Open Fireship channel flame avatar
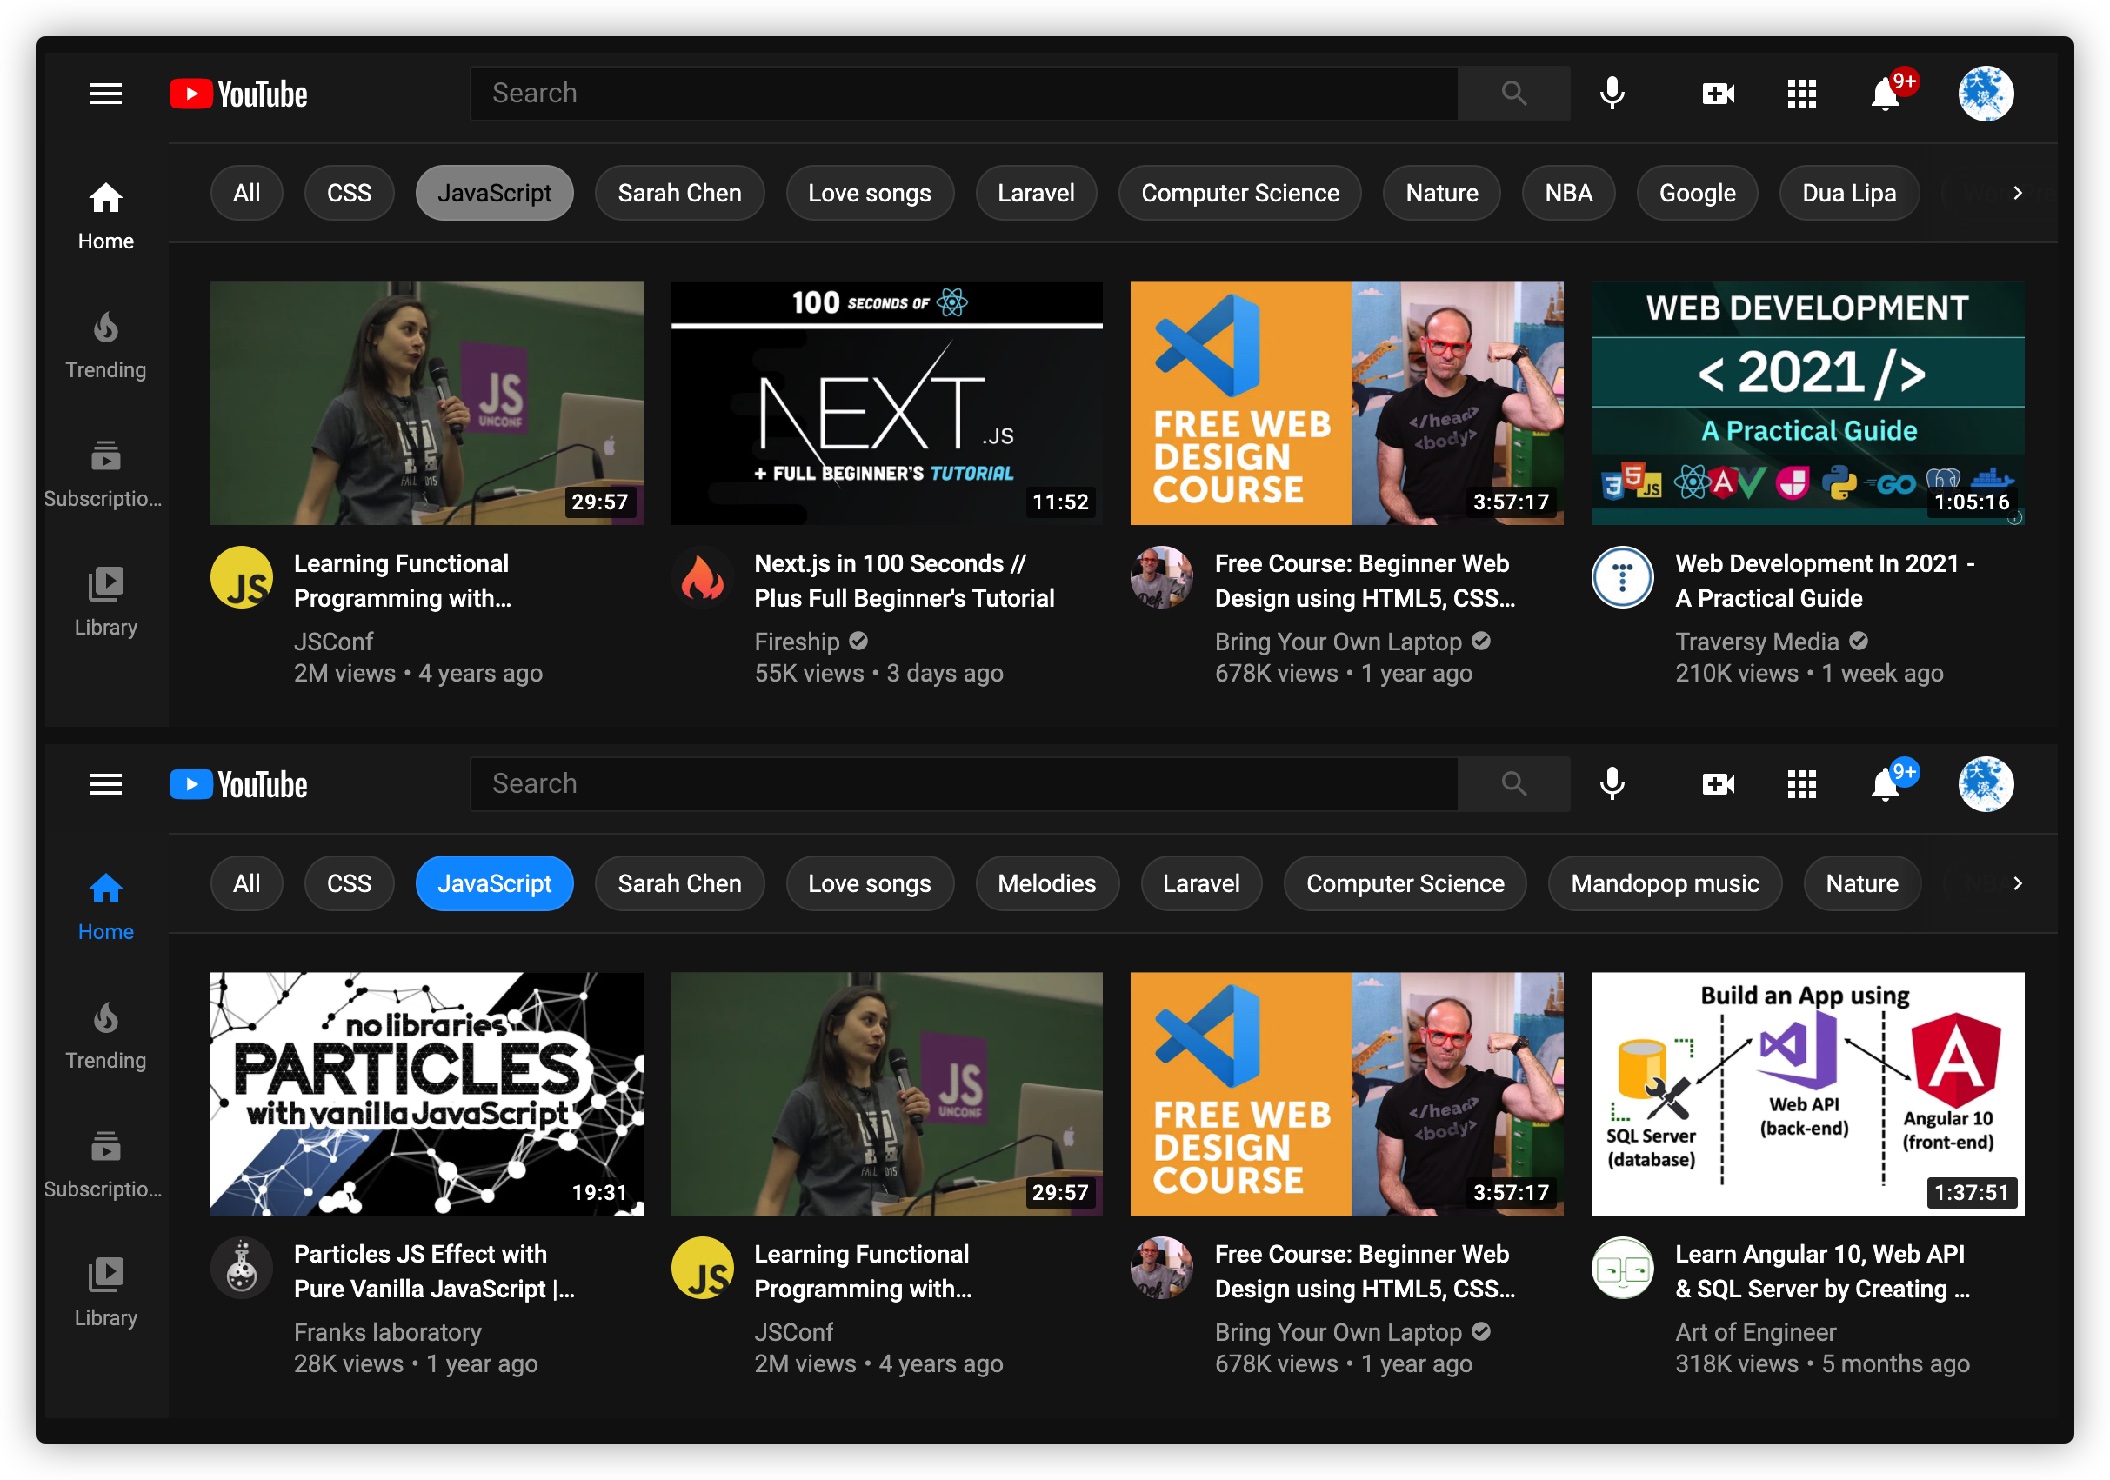Viewport: 2110px width, 1480px height. click(x=702, y=577)
